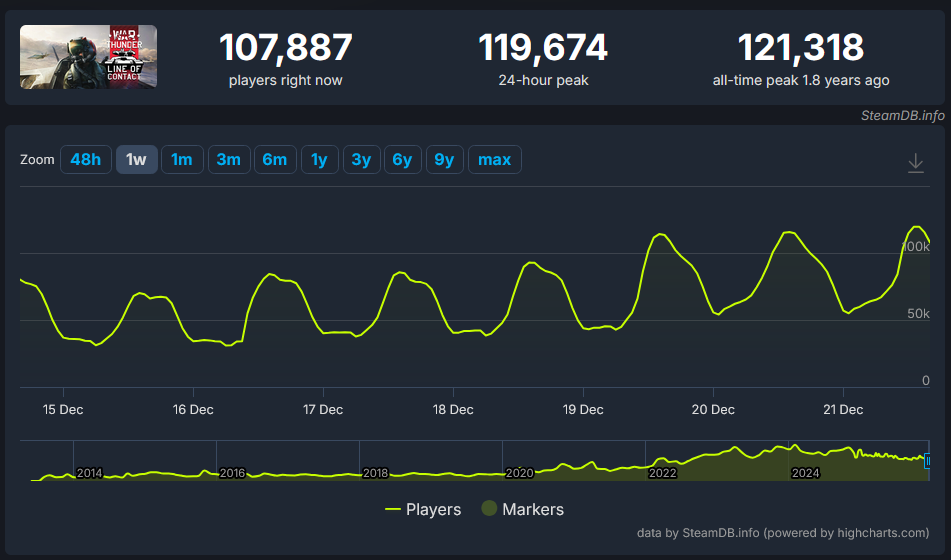The image size is (951, 560).
Task: Click the '16 Dec' axis label
Action: coord(193,410)
